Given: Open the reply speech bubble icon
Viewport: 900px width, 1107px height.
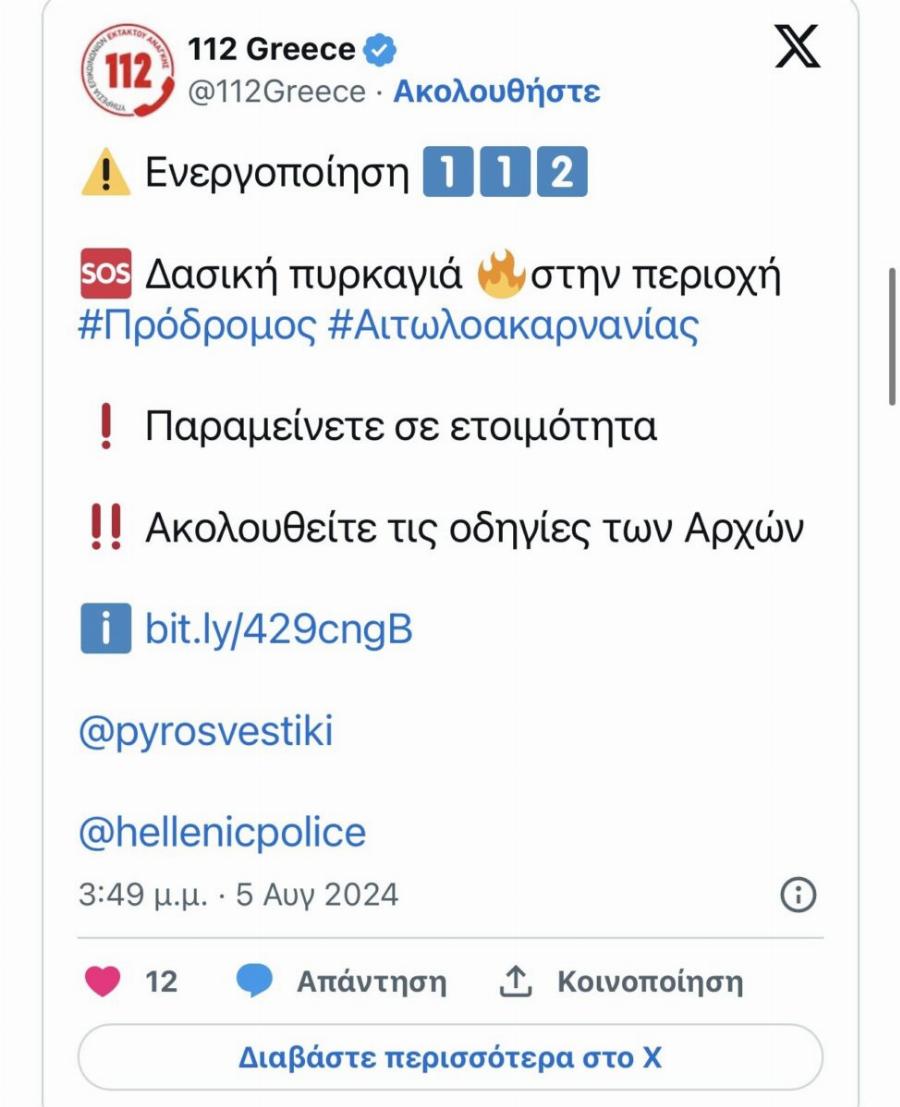Looking at the screenshot, I should click(x=254, y=980).
